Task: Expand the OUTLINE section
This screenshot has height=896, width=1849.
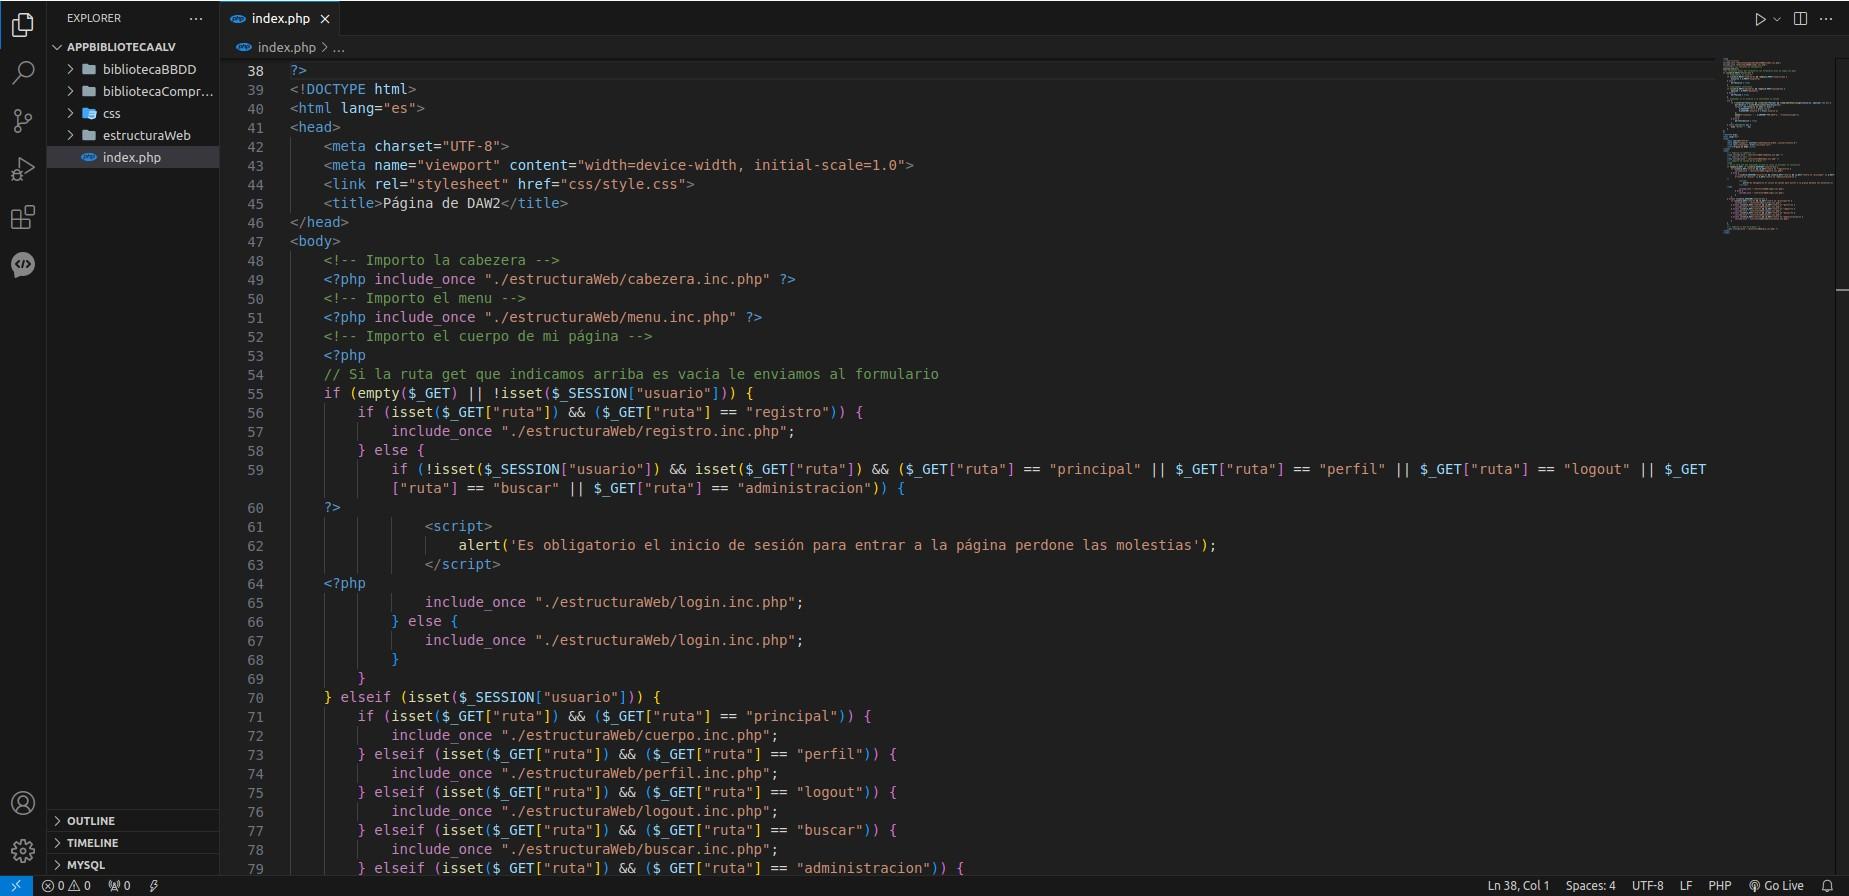Action: click(133, 820)
